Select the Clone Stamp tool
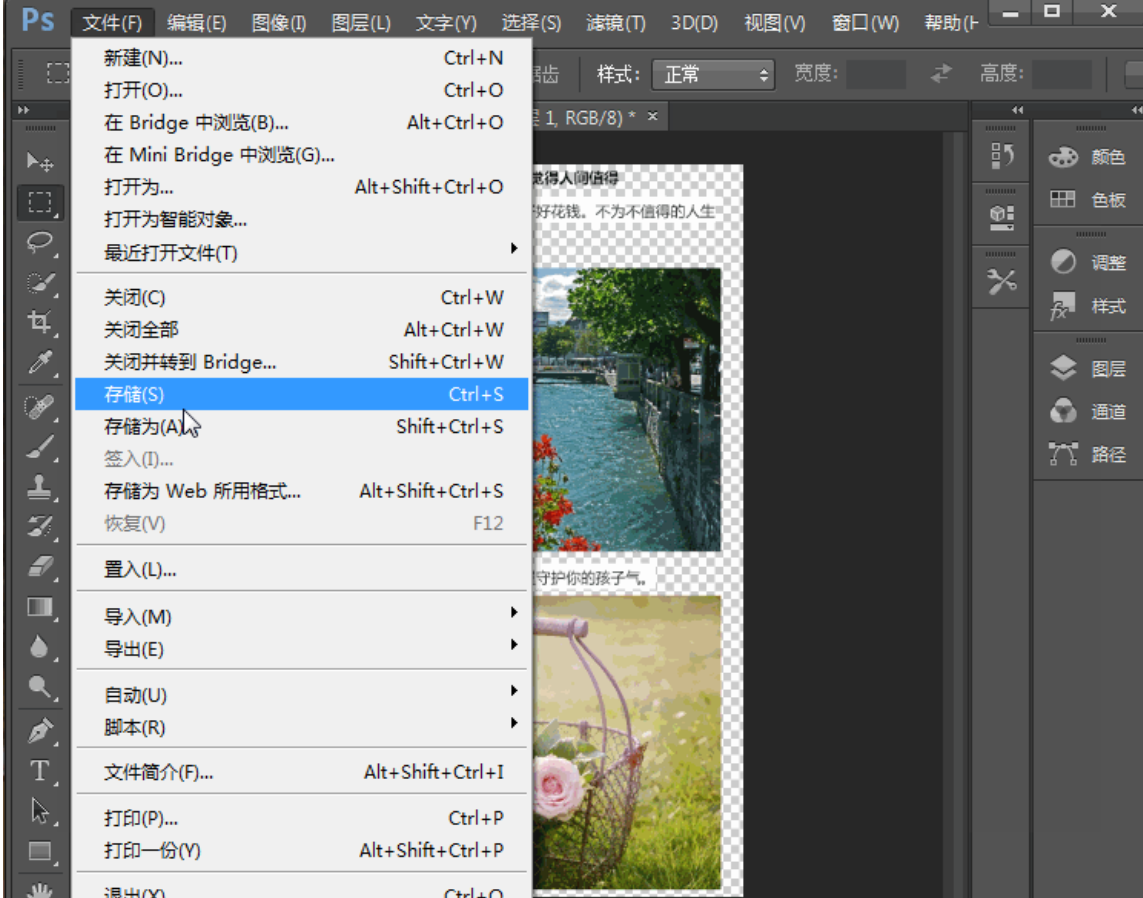1143x898 pixels. point(39,487)
